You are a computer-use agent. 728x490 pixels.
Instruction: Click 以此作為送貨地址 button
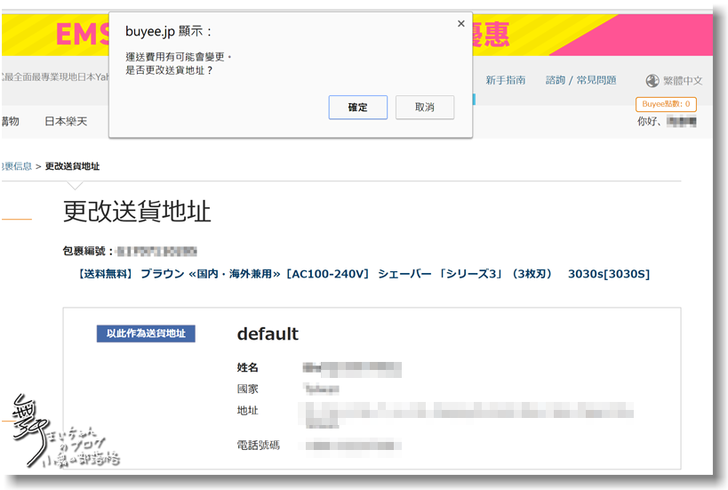tap(146, 333)
